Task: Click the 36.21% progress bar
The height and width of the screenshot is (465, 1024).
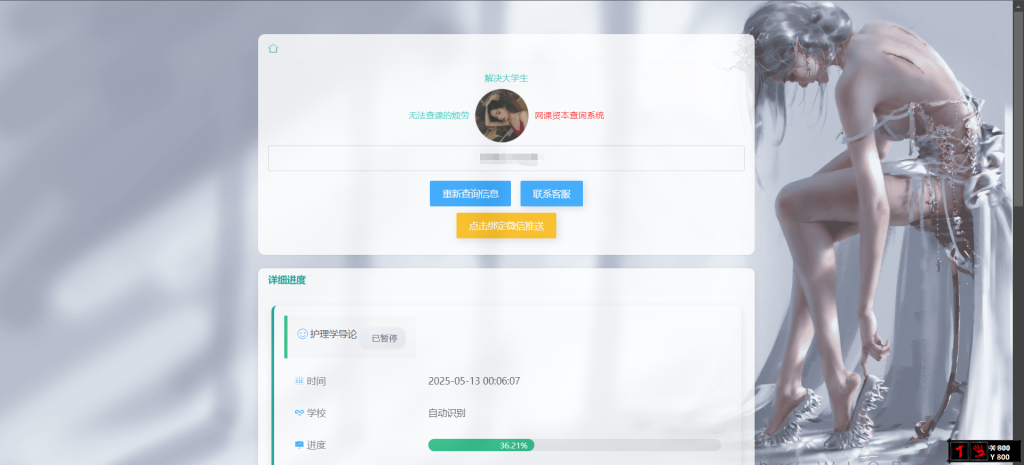Action: tap(574, 445)
